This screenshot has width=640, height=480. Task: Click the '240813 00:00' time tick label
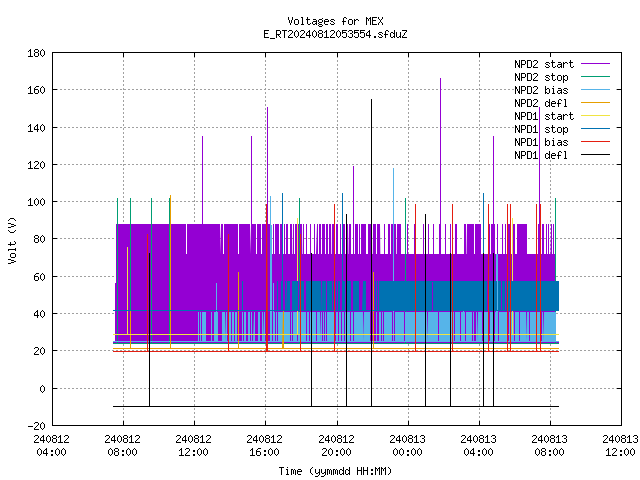coord(407,446)
